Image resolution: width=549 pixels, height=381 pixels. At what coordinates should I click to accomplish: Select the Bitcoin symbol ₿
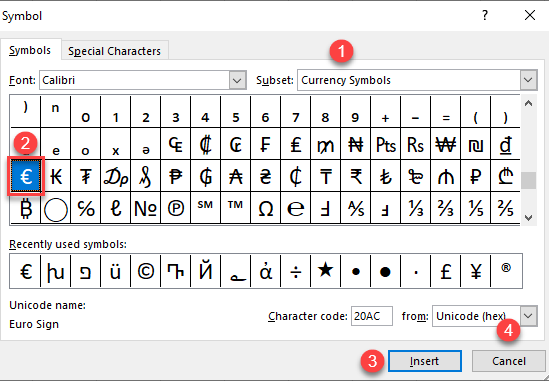tap(26, 208)
